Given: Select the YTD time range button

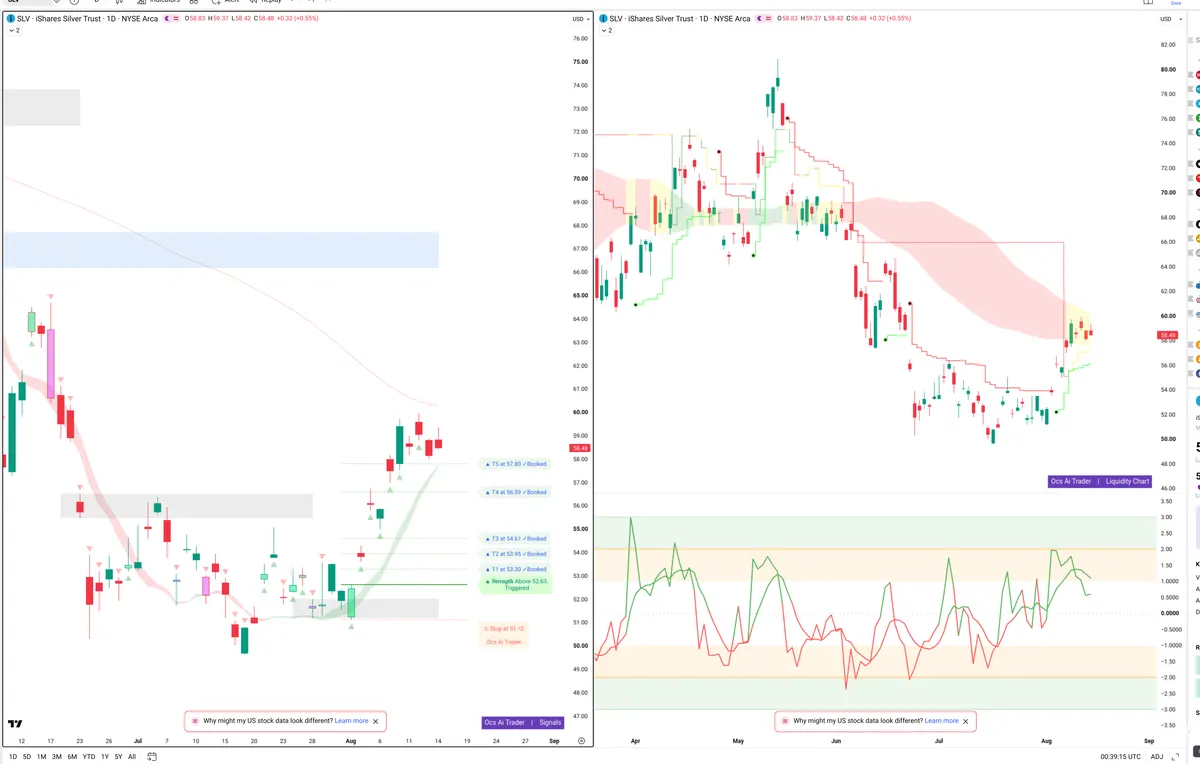Looking at the screenshot, I should pos(89,756).
